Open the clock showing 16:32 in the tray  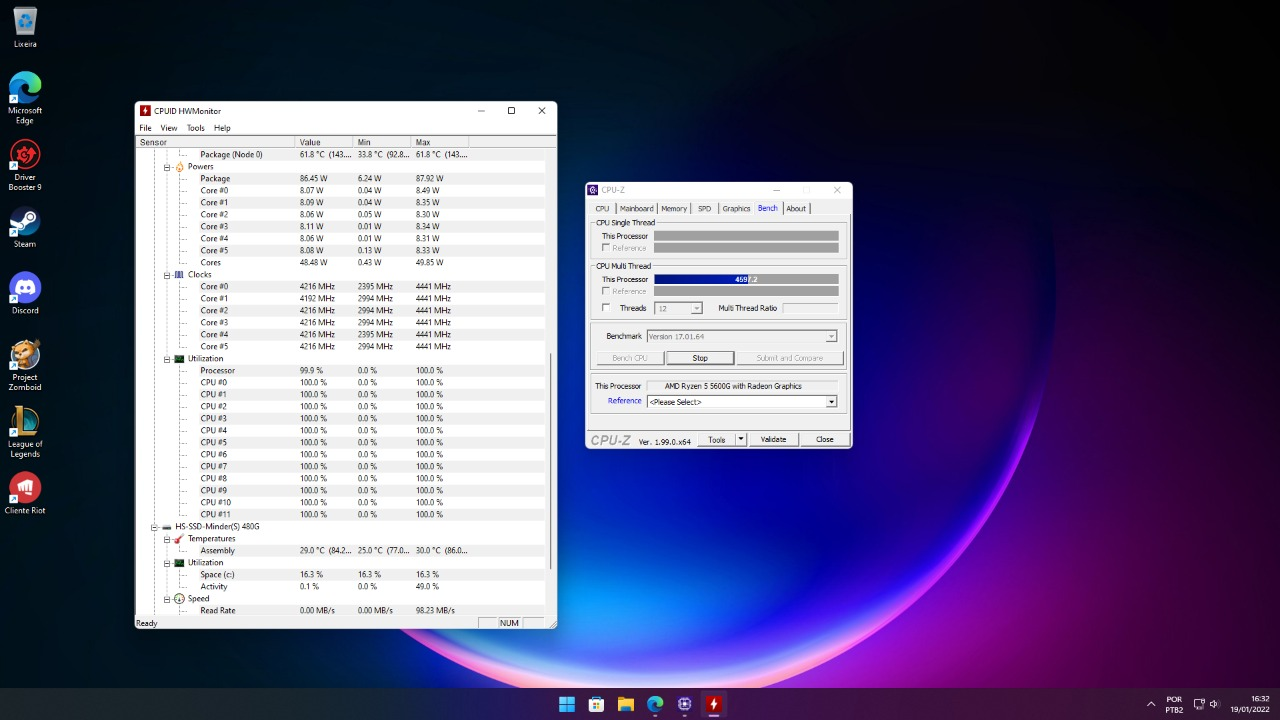1250,704
